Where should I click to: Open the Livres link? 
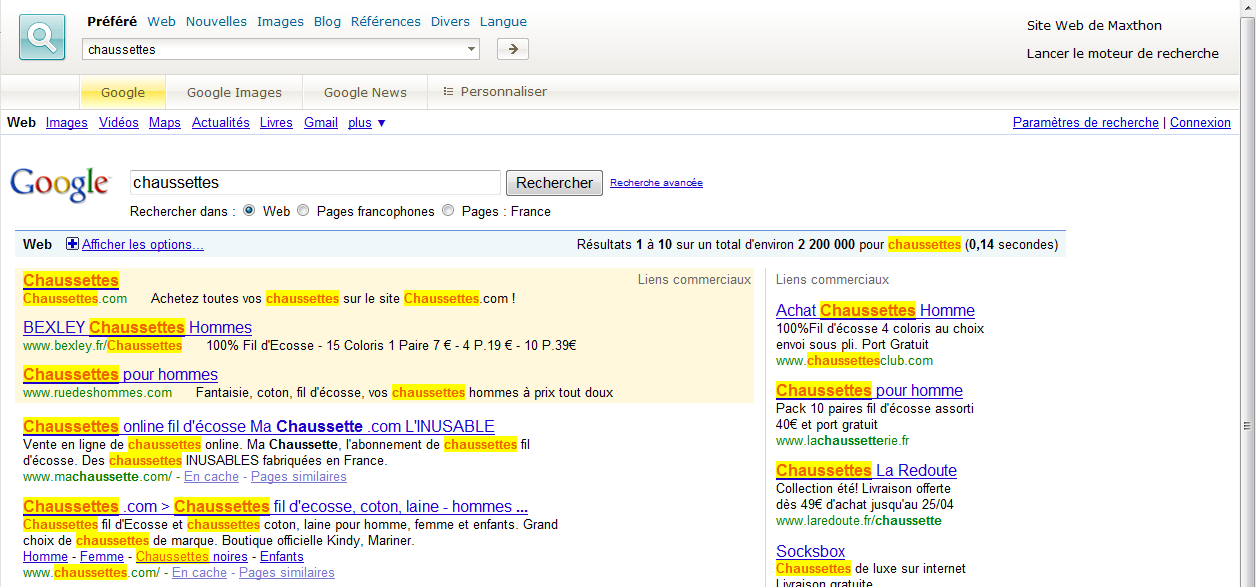tap(276, 123)
